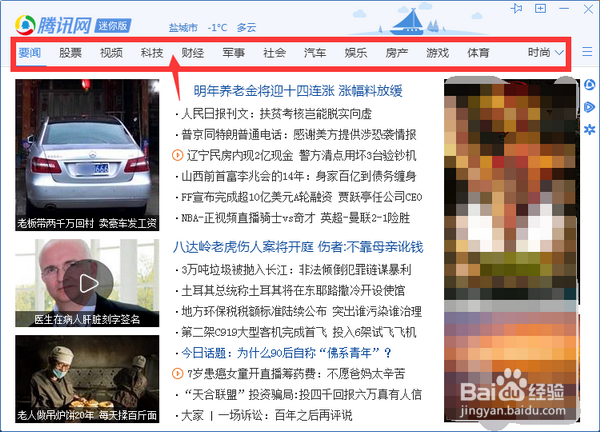Click the Tencent penguin logo icon
The height and width of the screenshot is (432, 600).
point(25,25)
